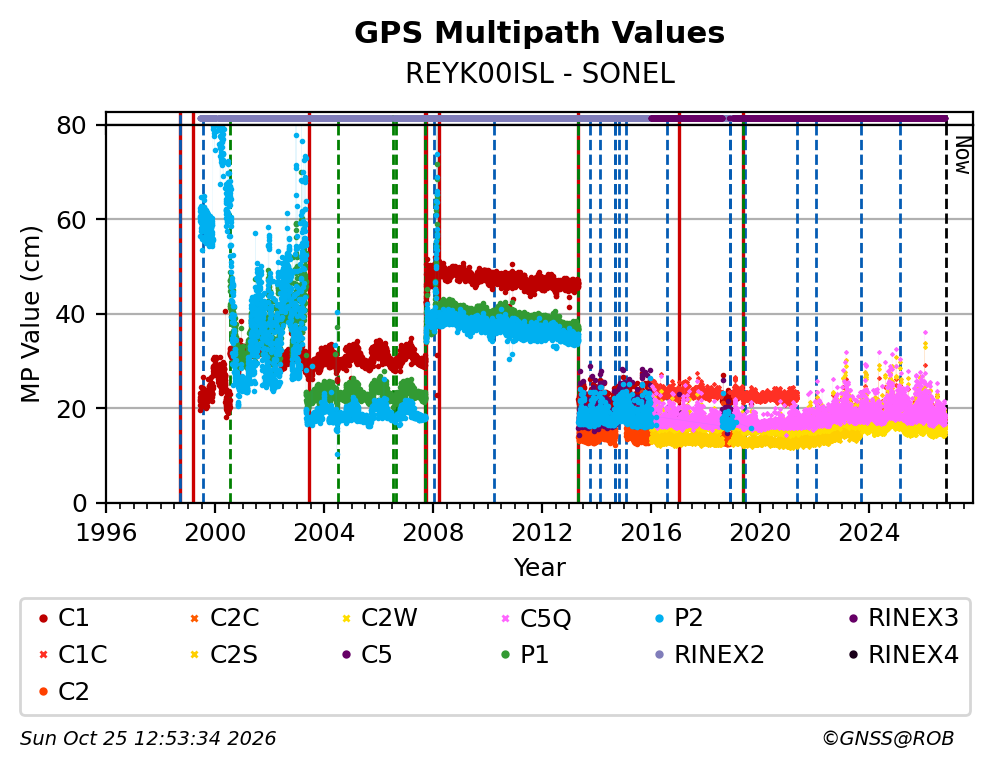The height and width of the screenshot is (769, 992).
Task: Click the C5 legend entry text
Action: point(376,655)
